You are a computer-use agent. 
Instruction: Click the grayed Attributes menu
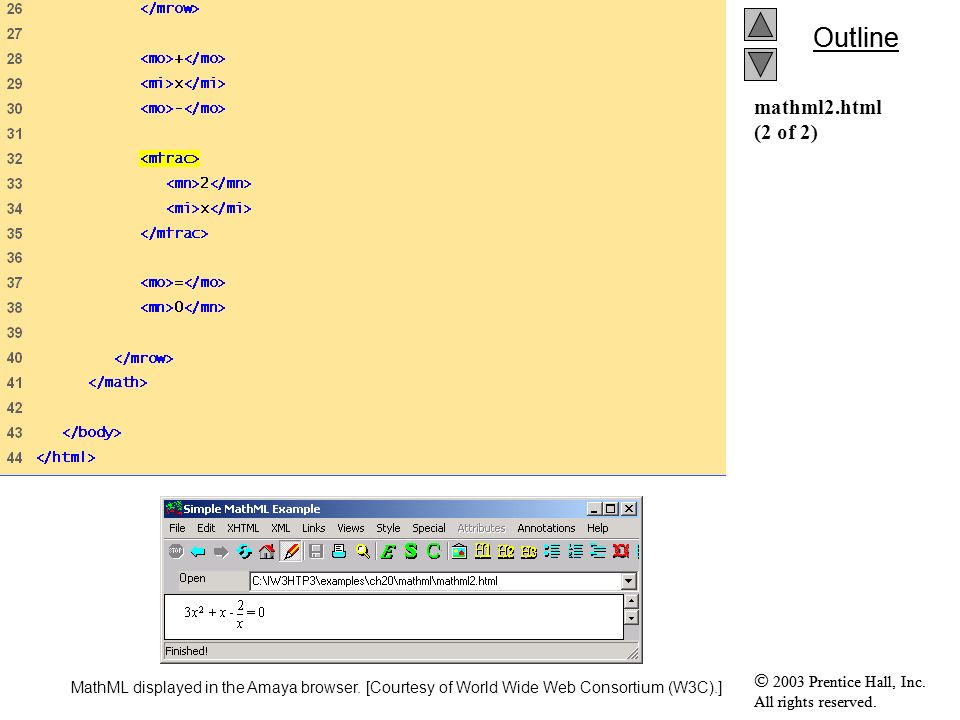481,528
